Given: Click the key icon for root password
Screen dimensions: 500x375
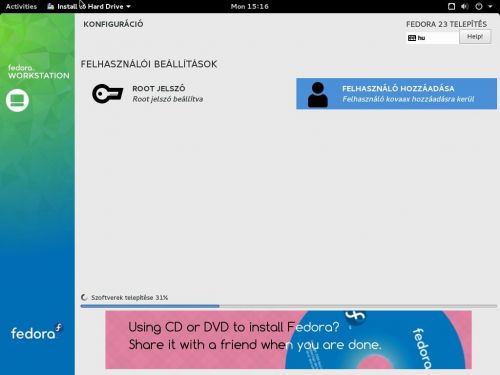Looking at the screenshot, I should [107, 94].
